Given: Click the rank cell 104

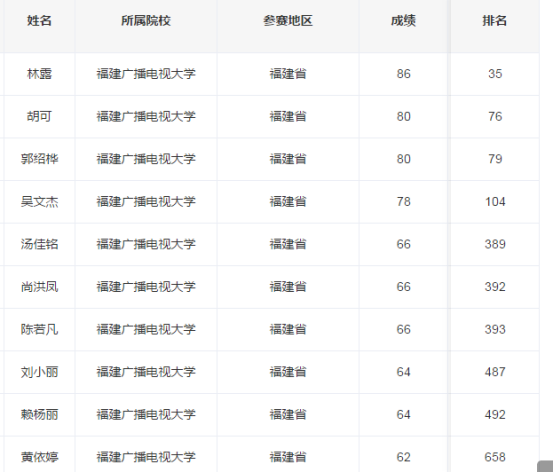Looking at the screenshot, I should pos(495,202).
